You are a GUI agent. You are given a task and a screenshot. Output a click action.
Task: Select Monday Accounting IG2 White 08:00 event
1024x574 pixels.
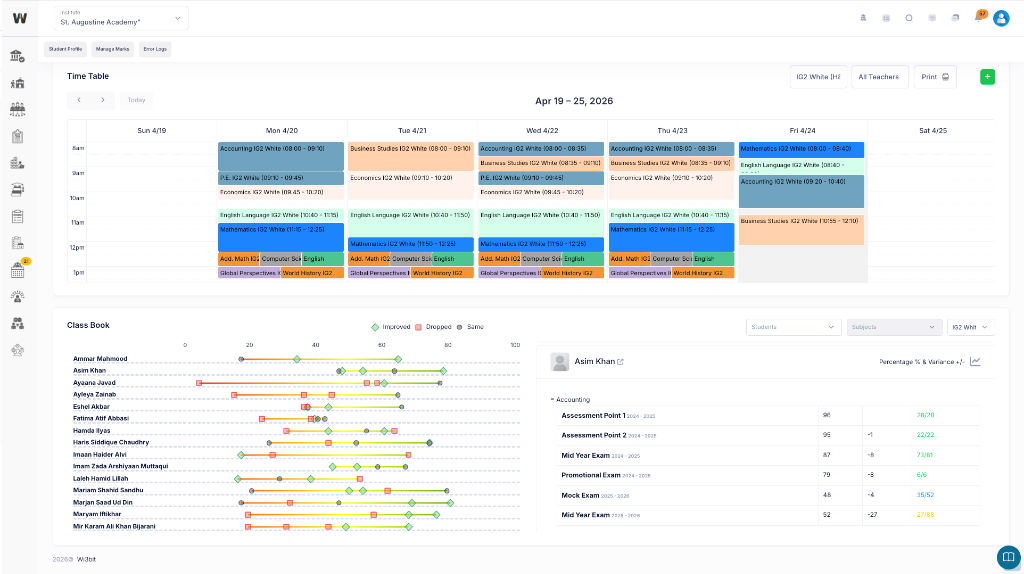[x=281, y=157]
